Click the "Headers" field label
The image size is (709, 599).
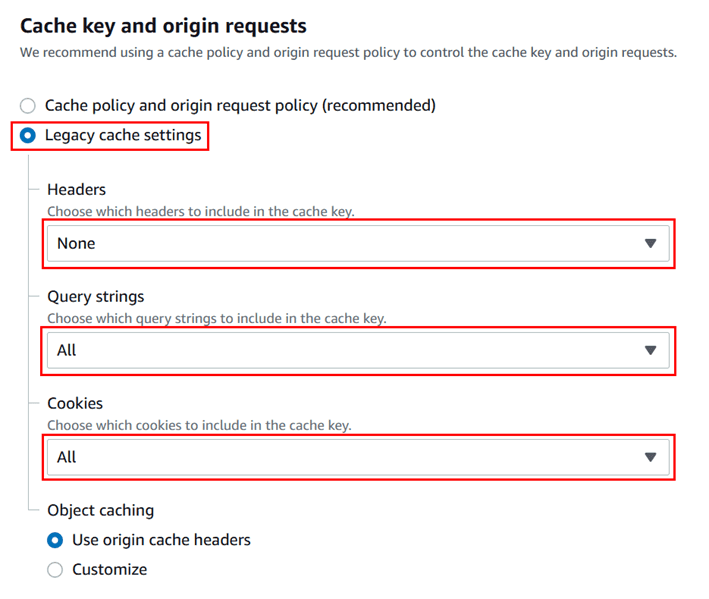[76, 189]
